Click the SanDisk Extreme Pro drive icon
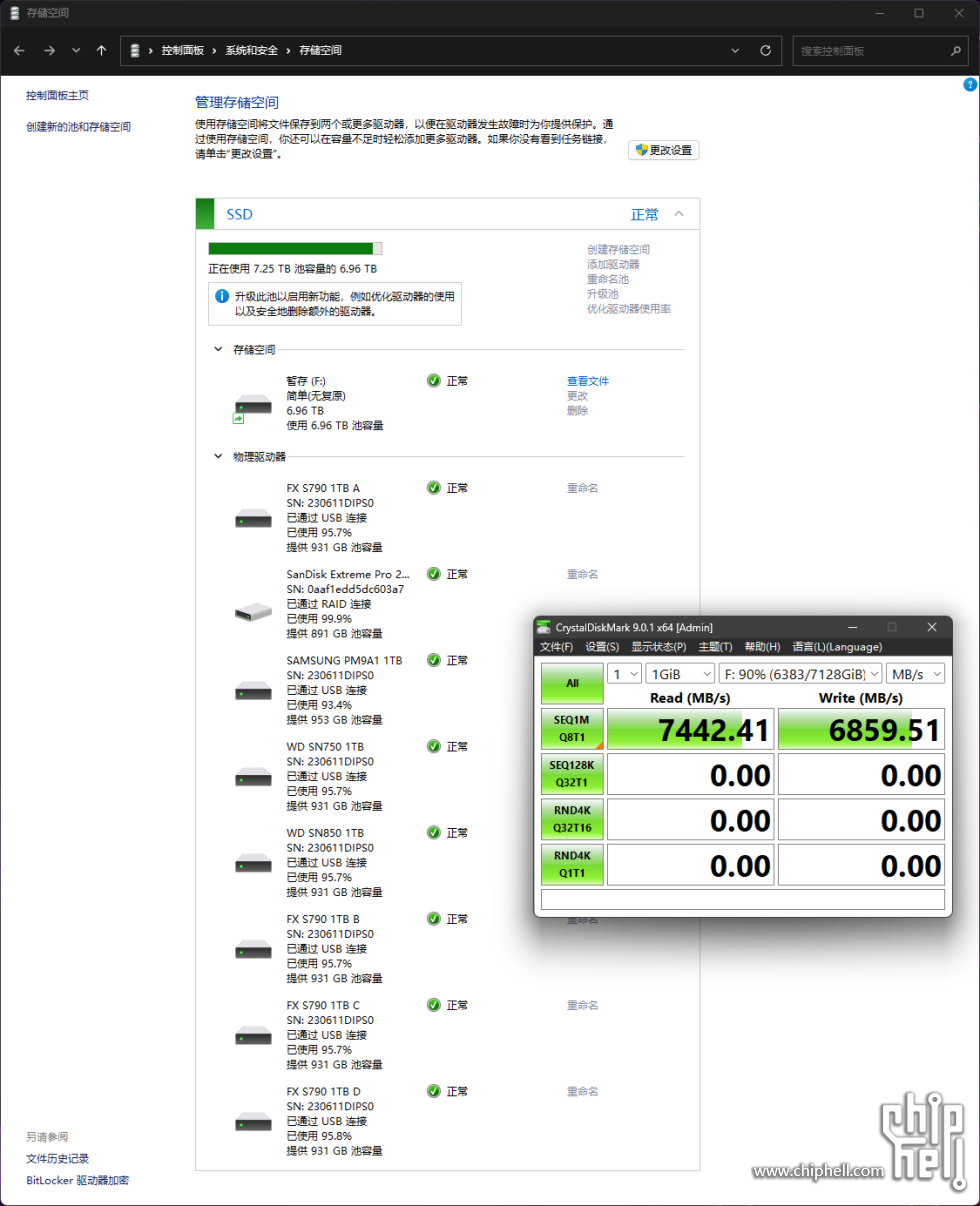The height and width of the screenshot is (1206, 980). coord(253,611)
